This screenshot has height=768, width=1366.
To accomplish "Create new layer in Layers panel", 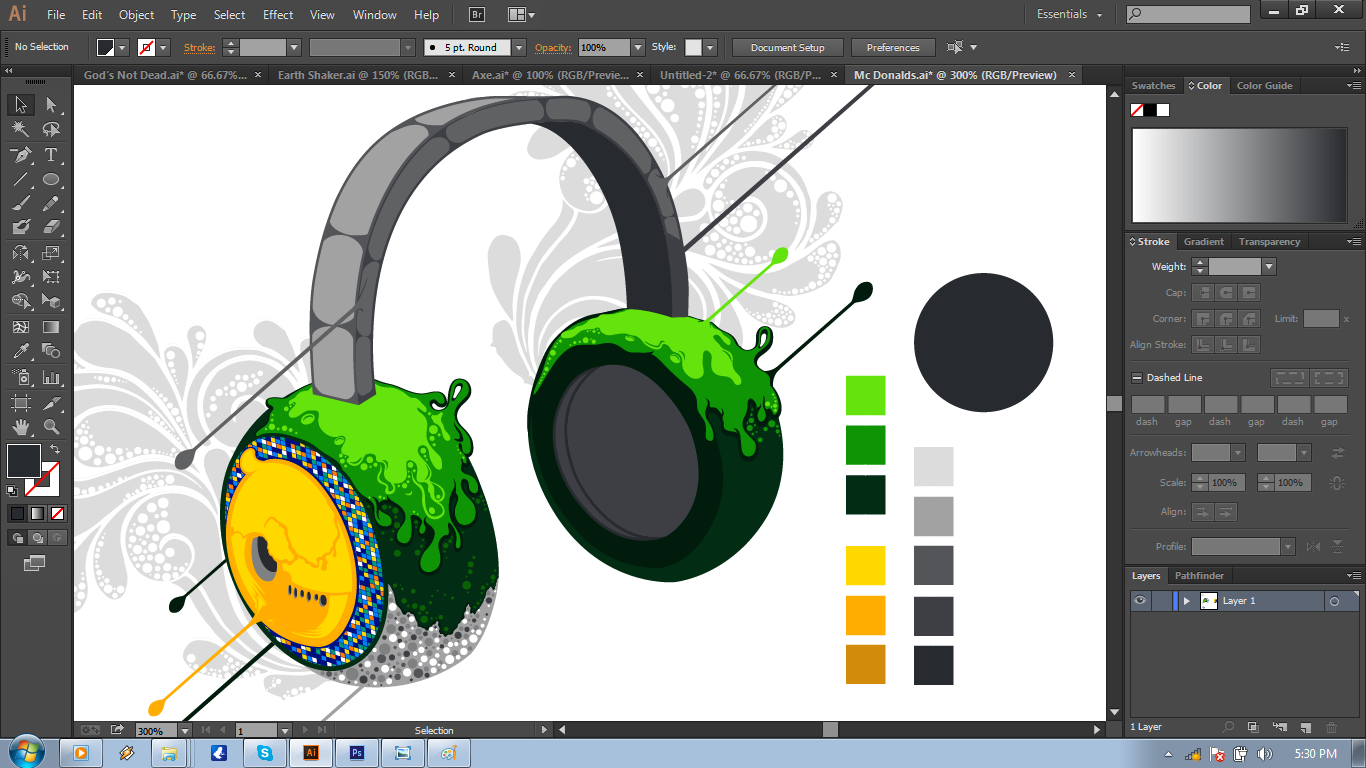I will tap(1305, 727).
